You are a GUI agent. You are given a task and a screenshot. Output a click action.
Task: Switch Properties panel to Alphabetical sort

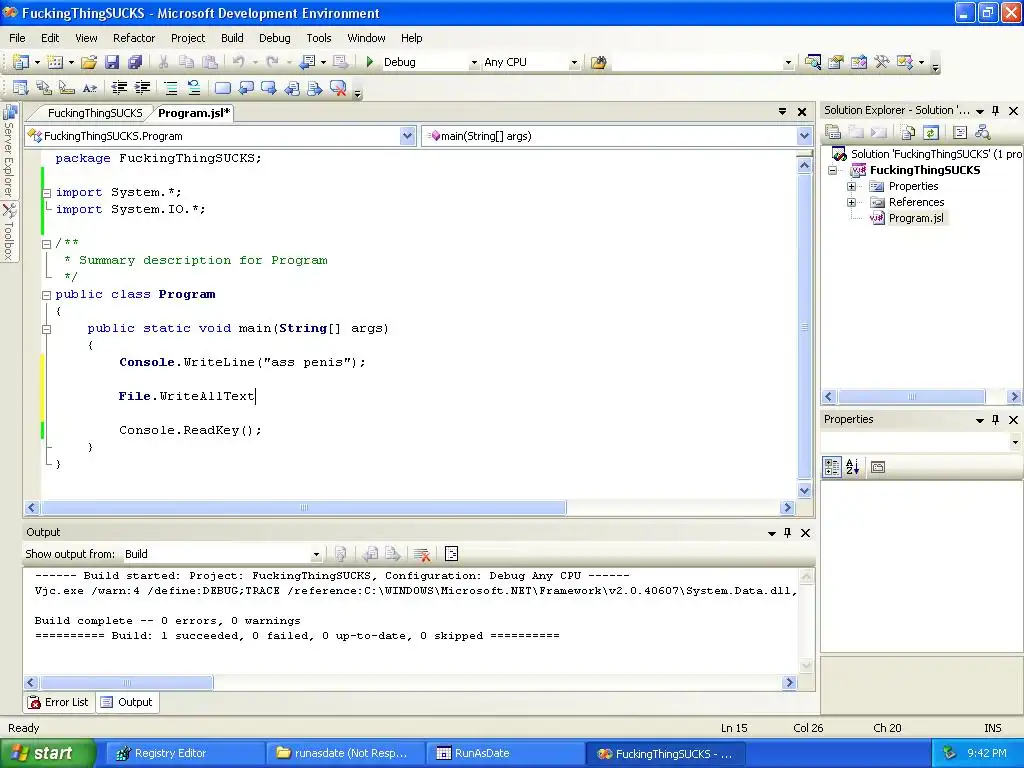coord(853,467)
